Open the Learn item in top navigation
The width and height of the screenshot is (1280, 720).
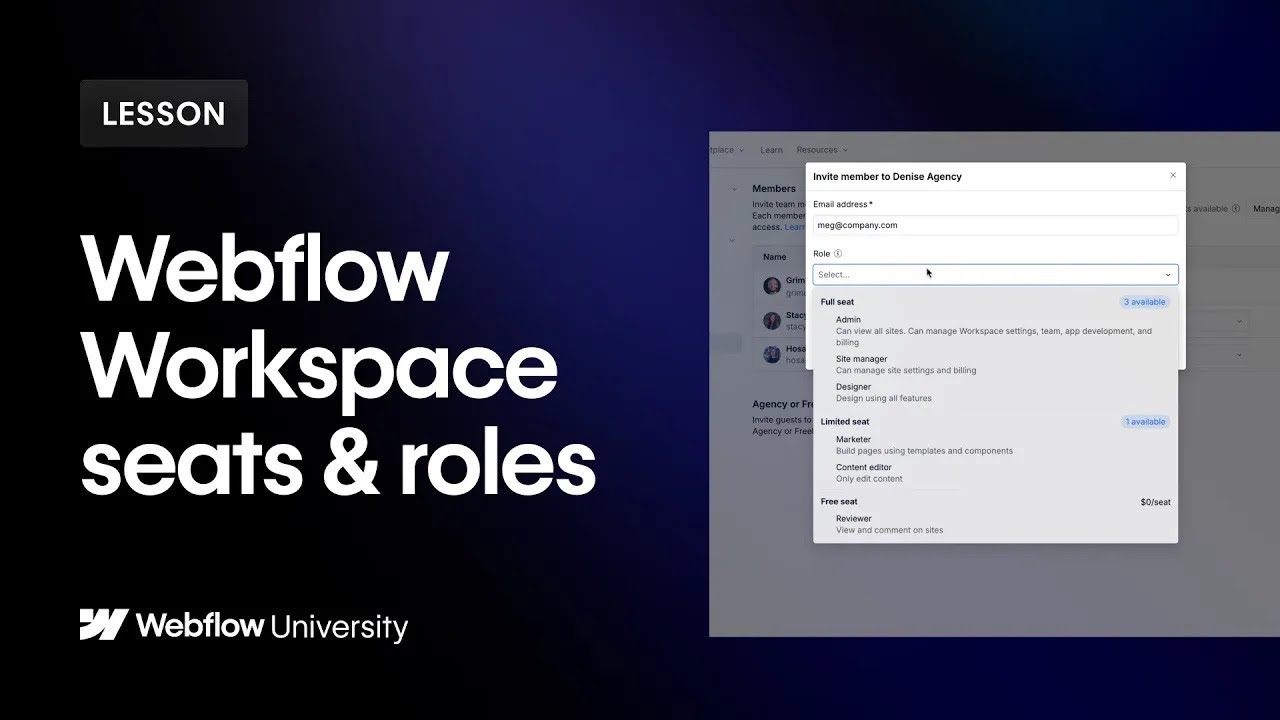[x=771, y=150]
